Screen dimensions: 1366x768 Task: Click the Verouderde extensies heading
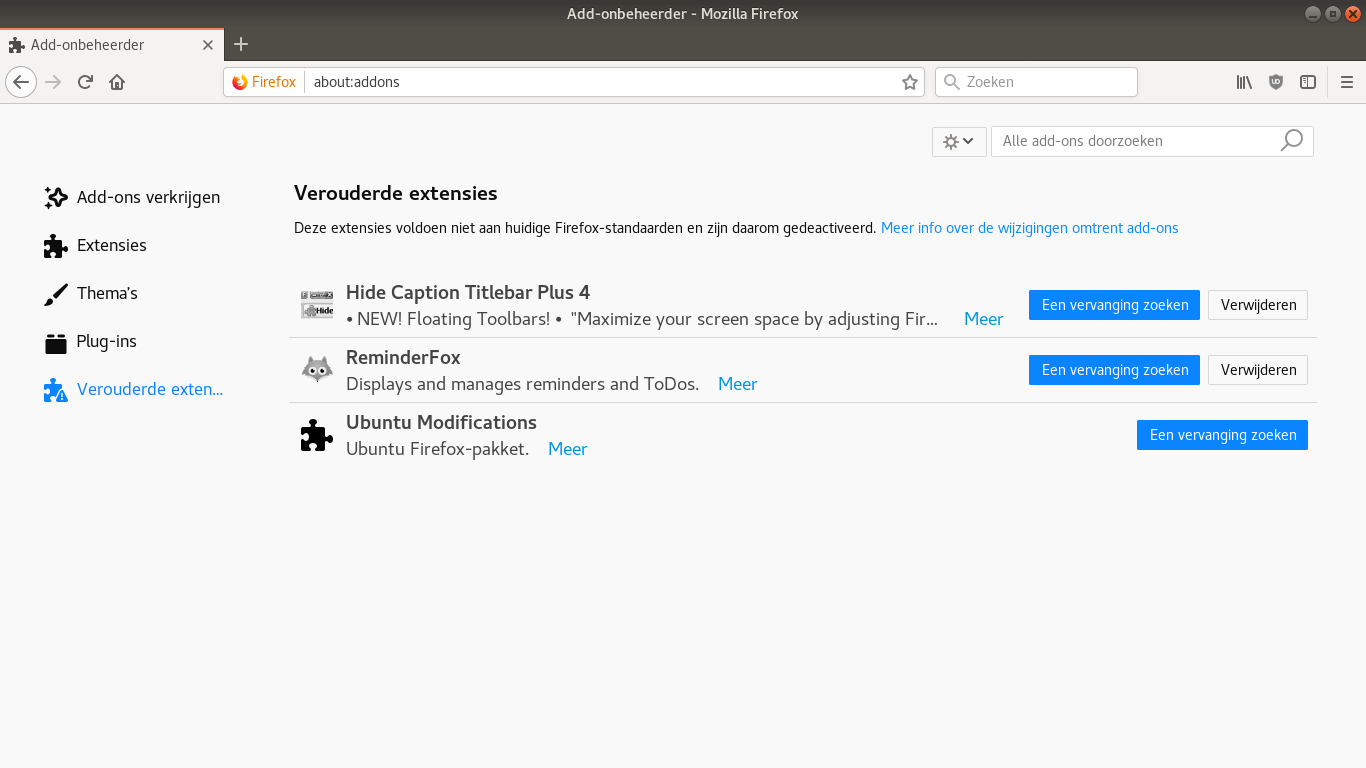pyautogui.click(x=396, y=193)
